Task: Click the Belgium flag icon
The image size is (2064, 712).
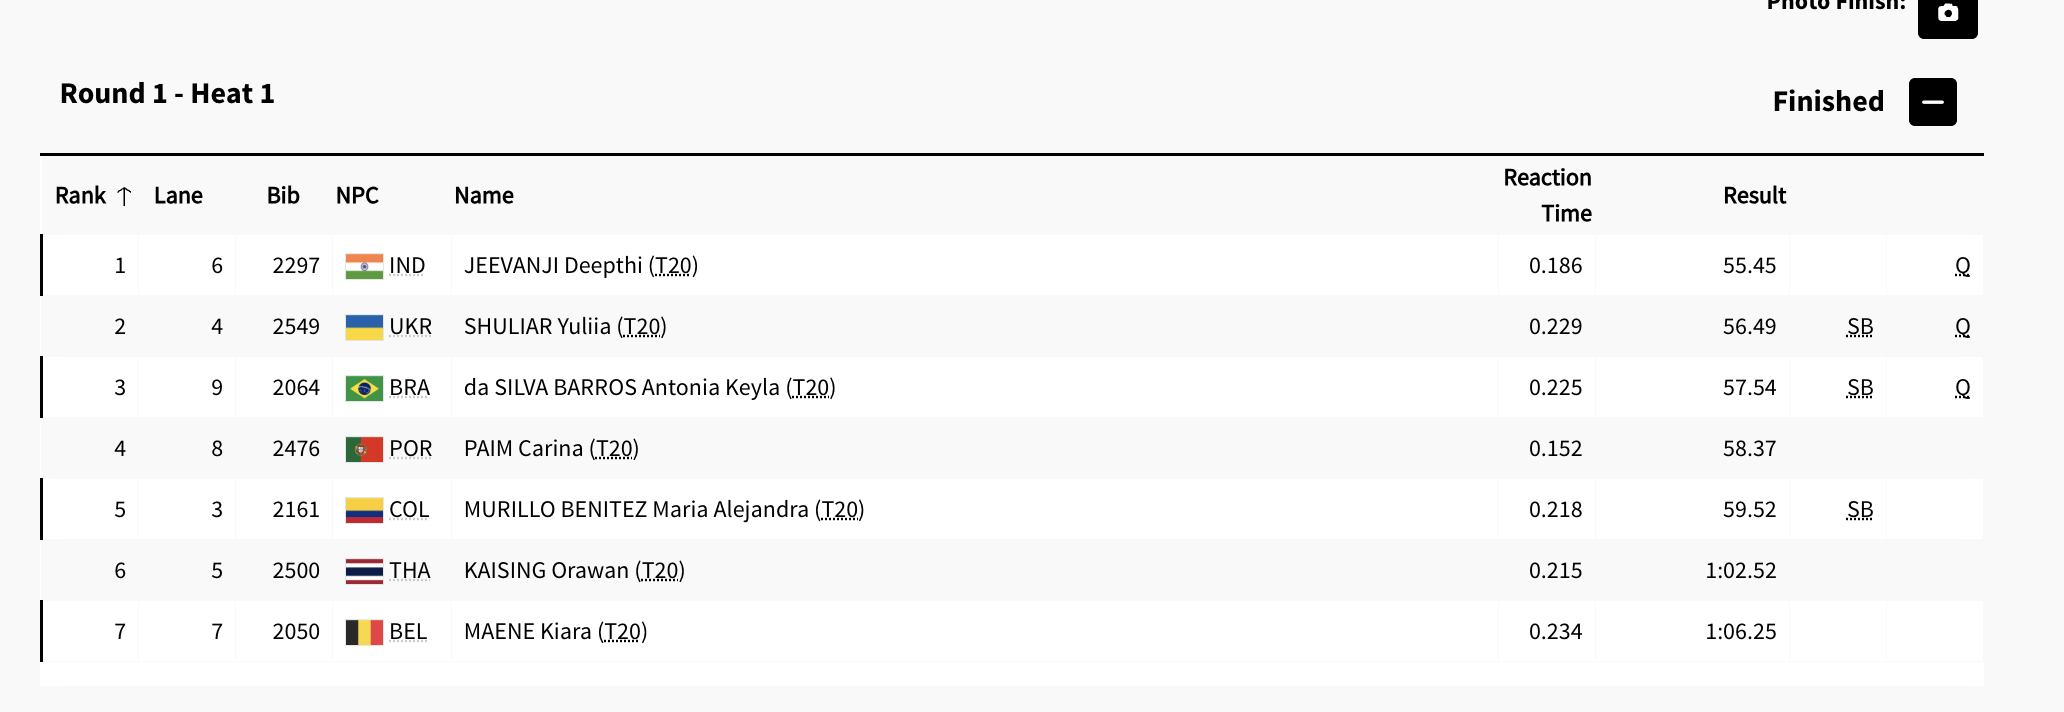Action: point(364,632)
